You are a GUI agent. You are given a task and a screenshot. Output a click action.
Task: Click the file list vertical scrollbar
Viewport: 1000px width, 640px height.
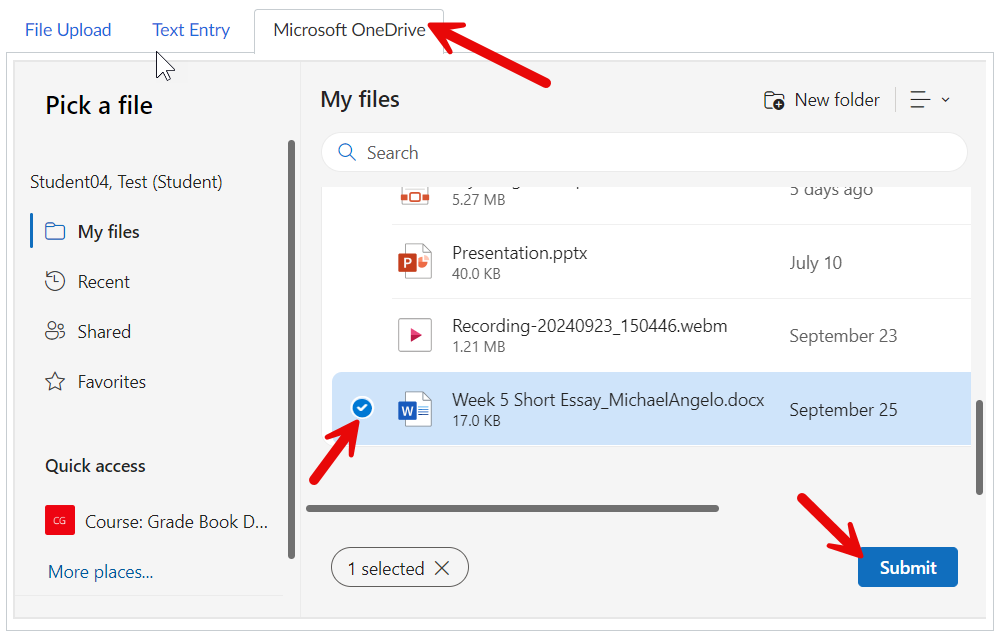pos(980,447)
